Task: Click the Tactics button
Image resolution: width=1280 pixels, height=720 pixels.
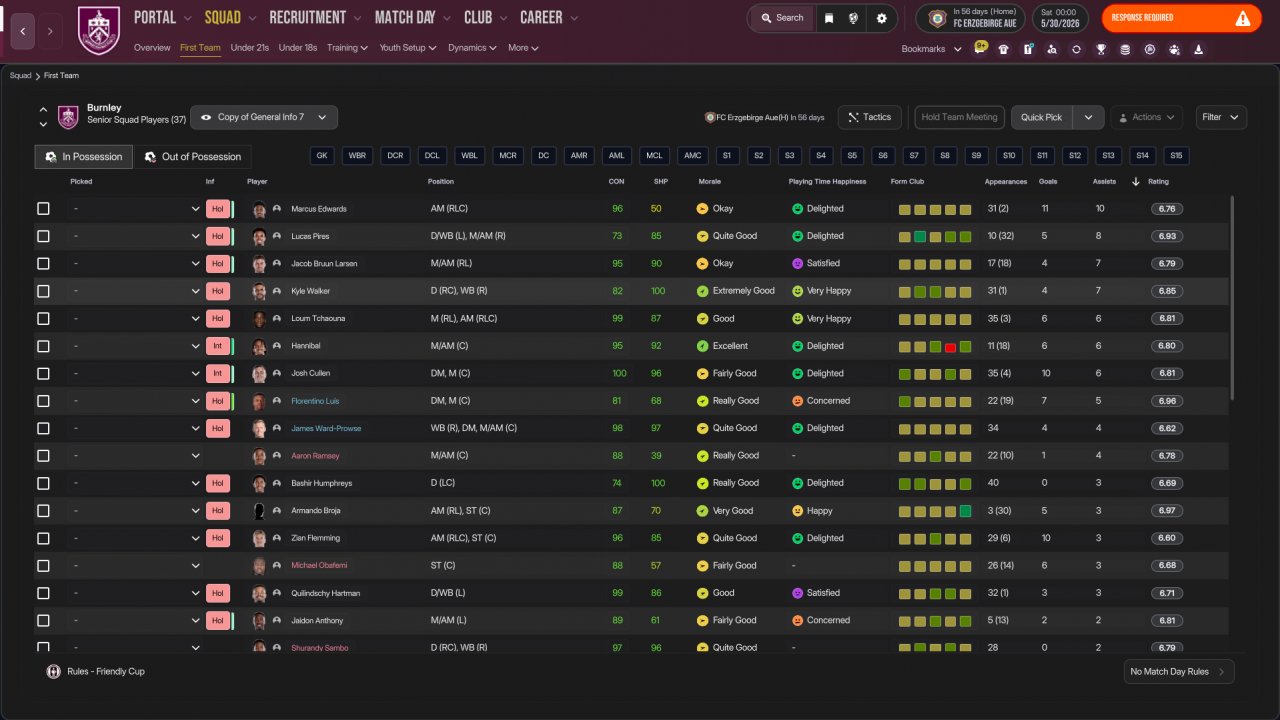Action: 869,117
